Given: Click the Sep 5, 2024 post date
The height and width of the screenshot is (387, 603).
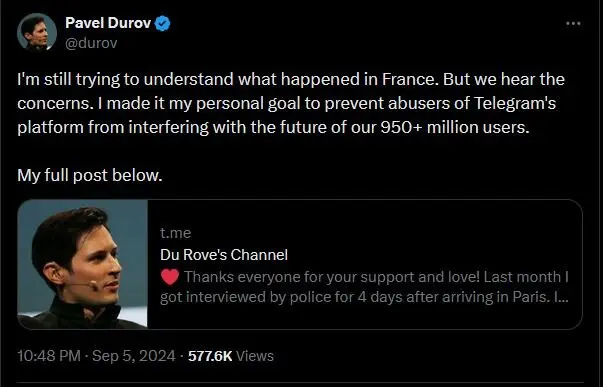Looking at the screenshot, I should 134,356.
